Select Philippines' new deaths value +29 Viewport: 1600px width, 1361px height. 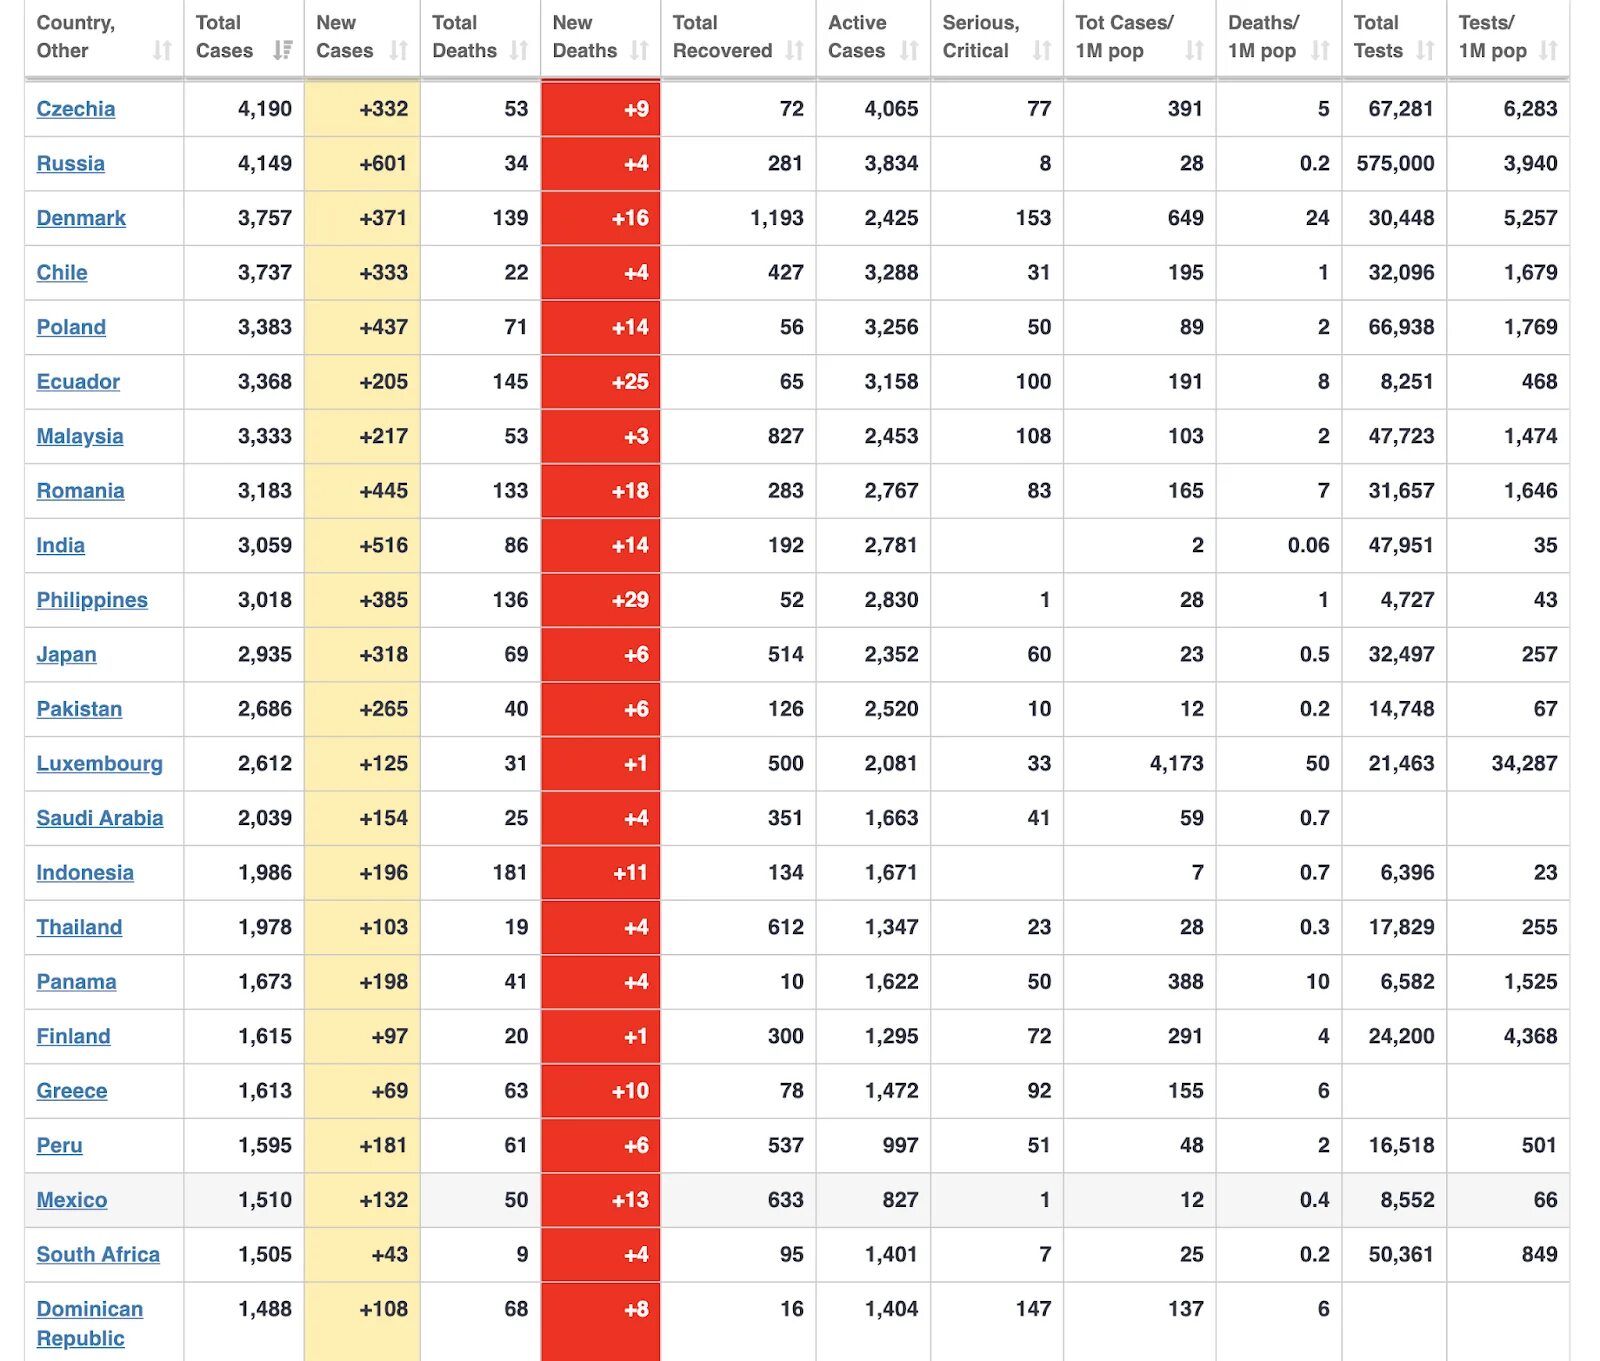pyautogui.click(x=630, y=600)
